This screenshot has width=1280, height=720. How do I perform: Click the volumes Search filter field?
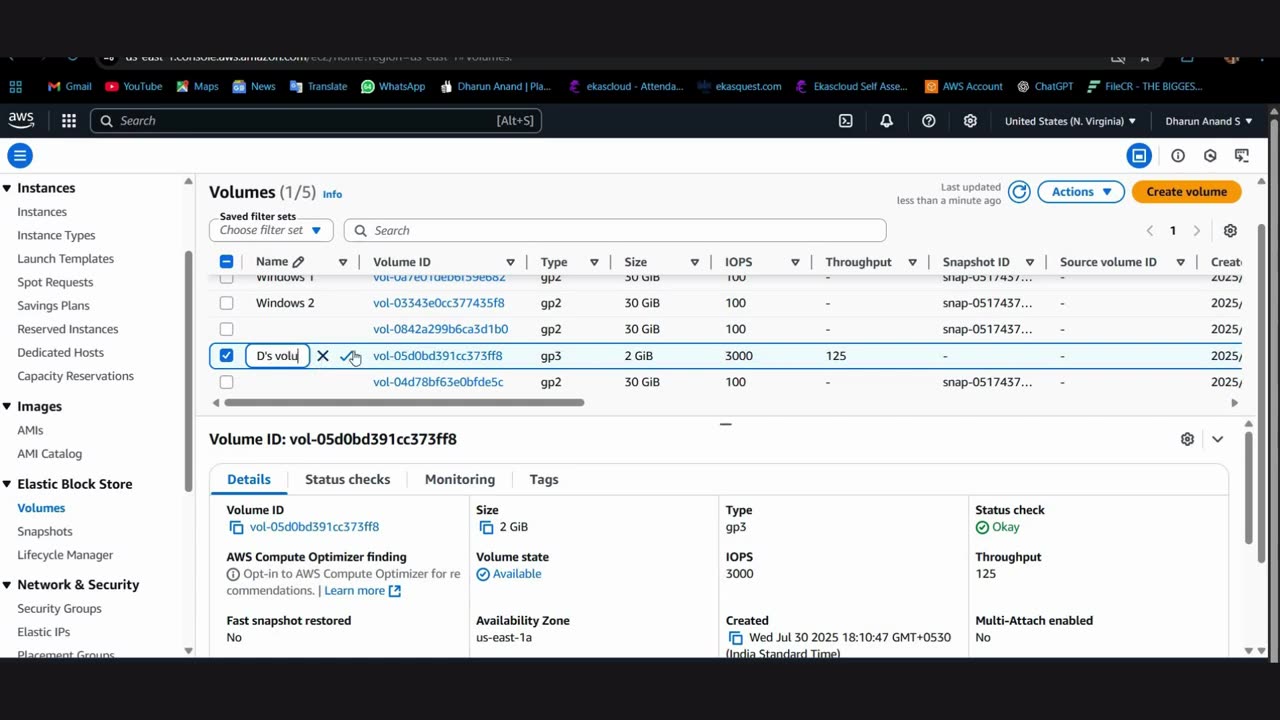(615, 230)
